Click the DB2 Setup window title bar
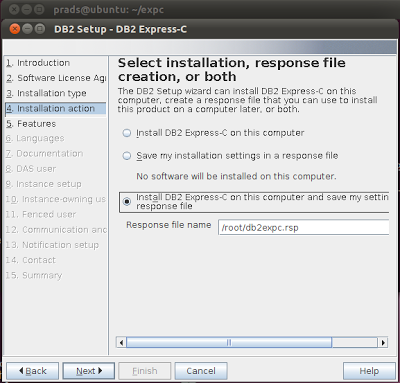 (x=200, y=29)
